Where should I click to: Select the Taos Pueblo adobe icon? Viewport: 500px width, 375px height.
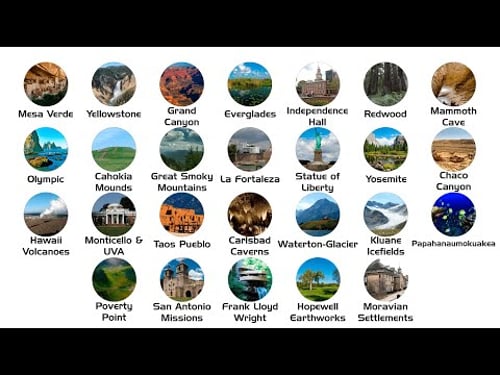(x=182, y=214)
